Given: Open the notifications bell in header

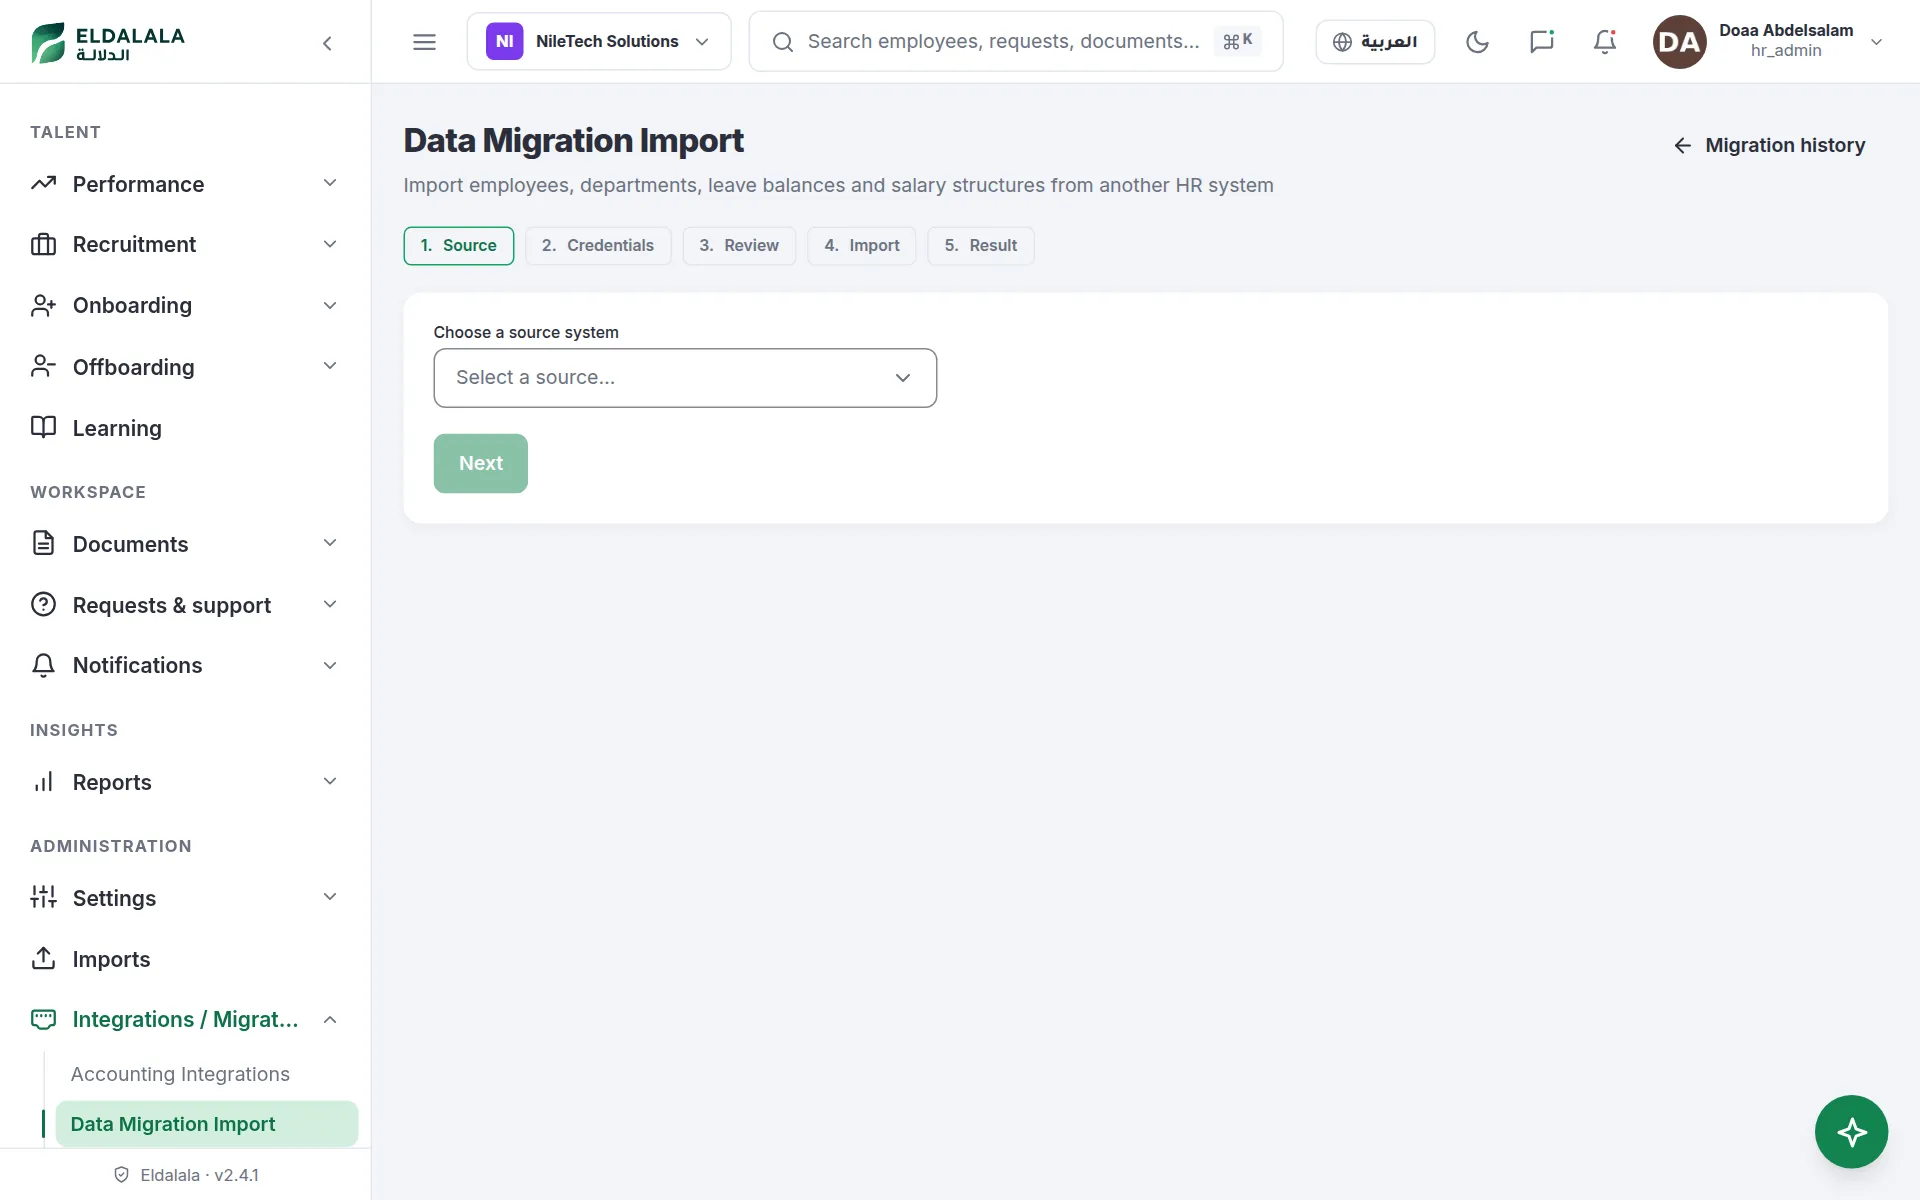Looking at the screenshot, I should point(1605,42).
